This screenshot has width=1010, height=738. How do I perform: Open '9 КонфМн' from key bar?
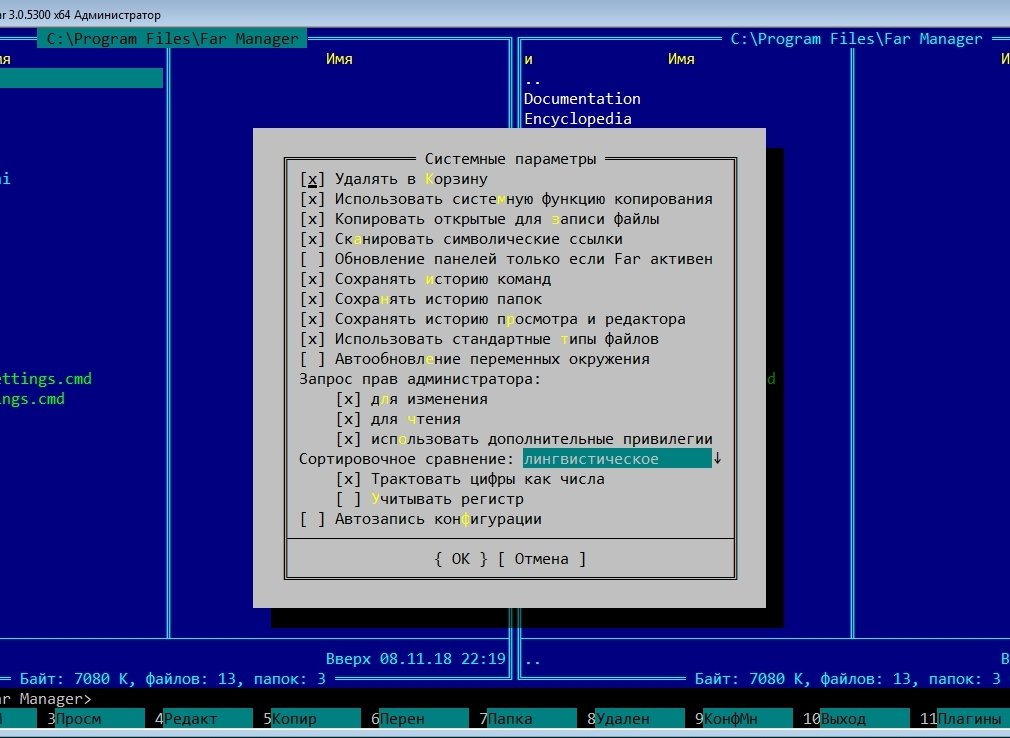coord(745,718)
